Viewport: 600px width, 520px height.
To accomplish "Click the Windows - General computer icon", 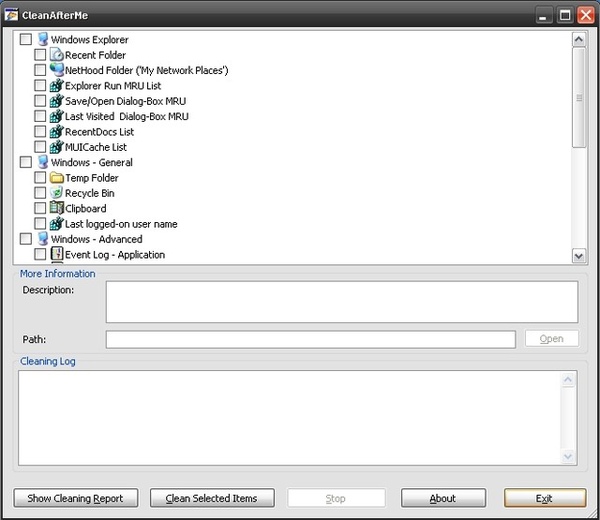I will [43, 162].
